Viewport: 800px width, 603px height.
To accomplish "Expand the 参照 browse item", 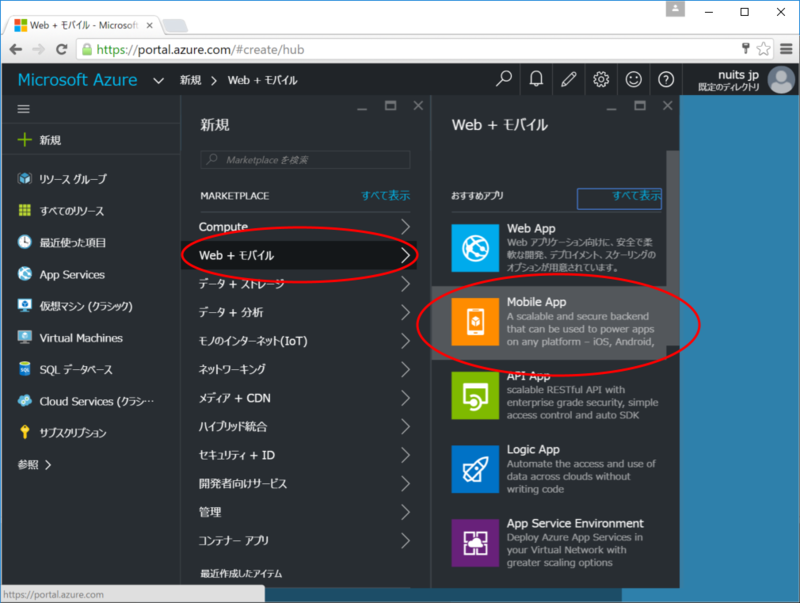I will click(x=34, y=465).
